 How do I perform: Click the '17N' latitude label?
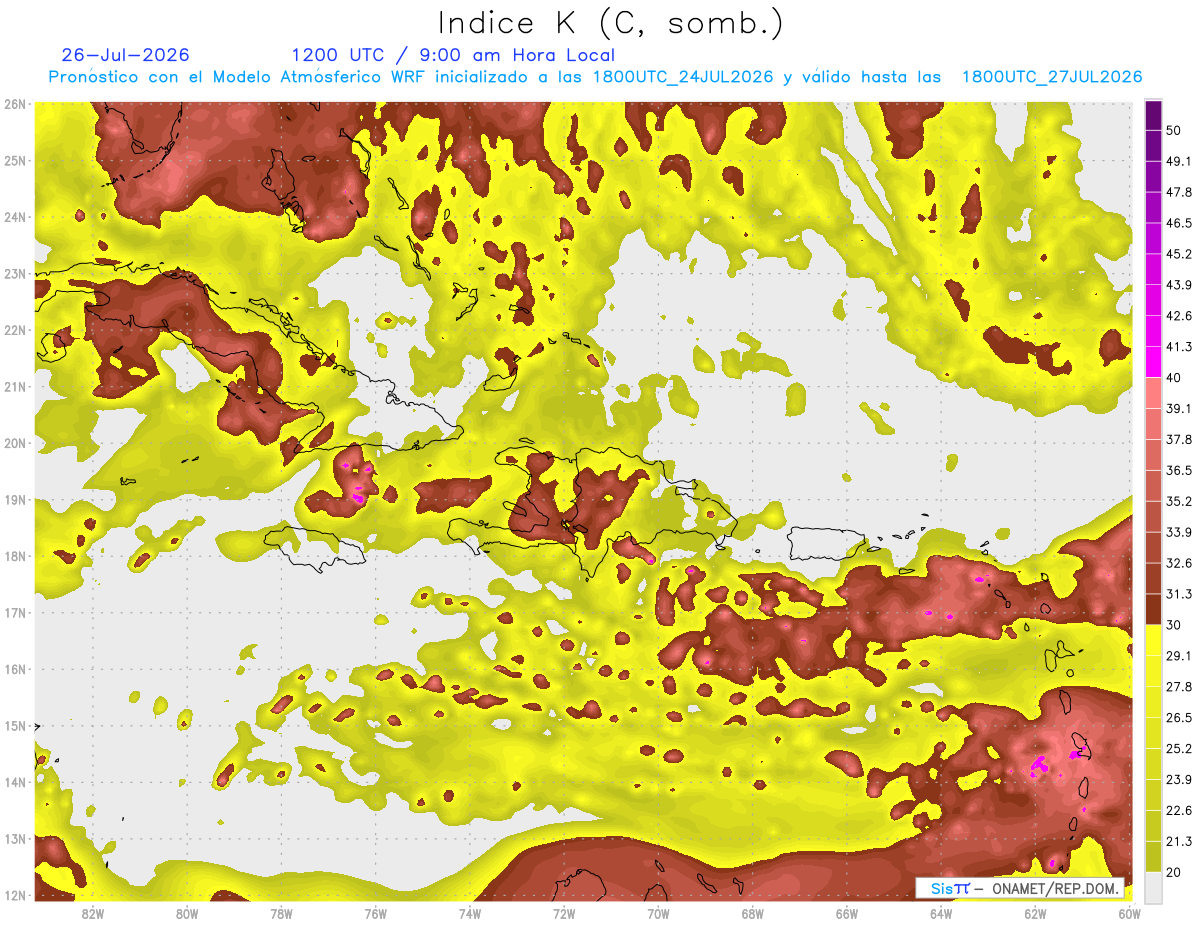(14, 612)
